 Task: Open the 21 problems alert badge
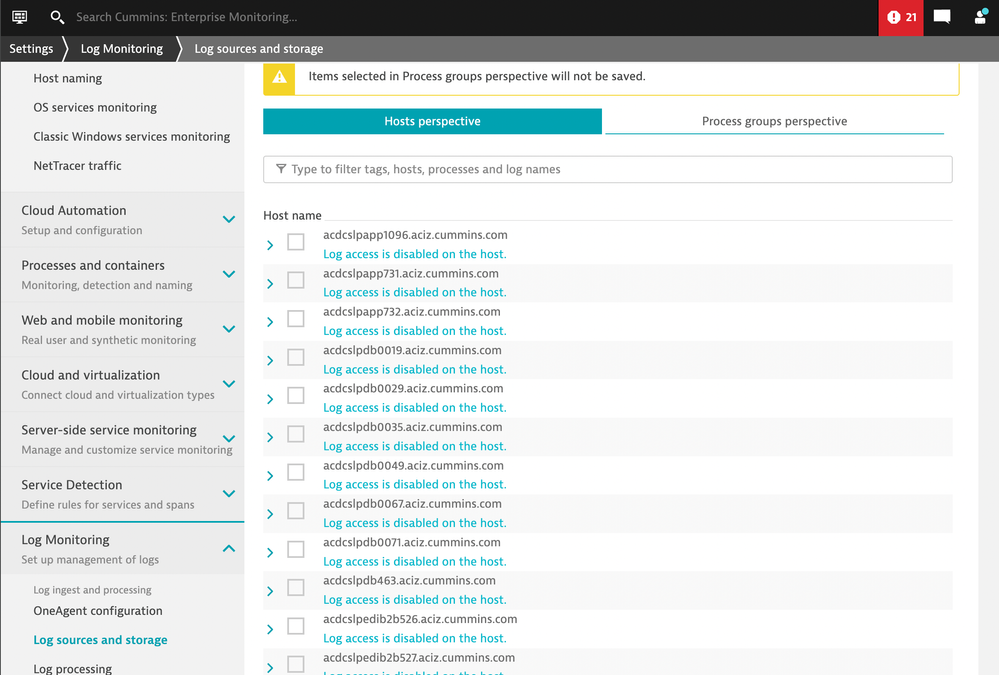point(901,17)
